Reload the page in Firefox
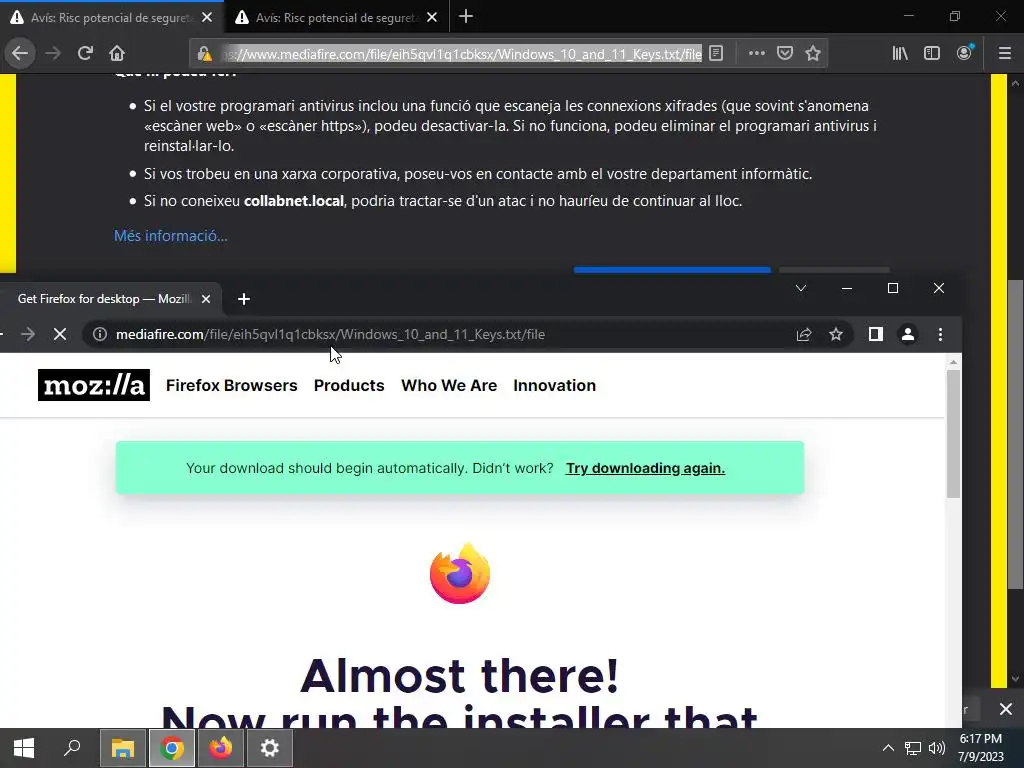Screen dimensions: 1024x768 (x=85, y=53)
